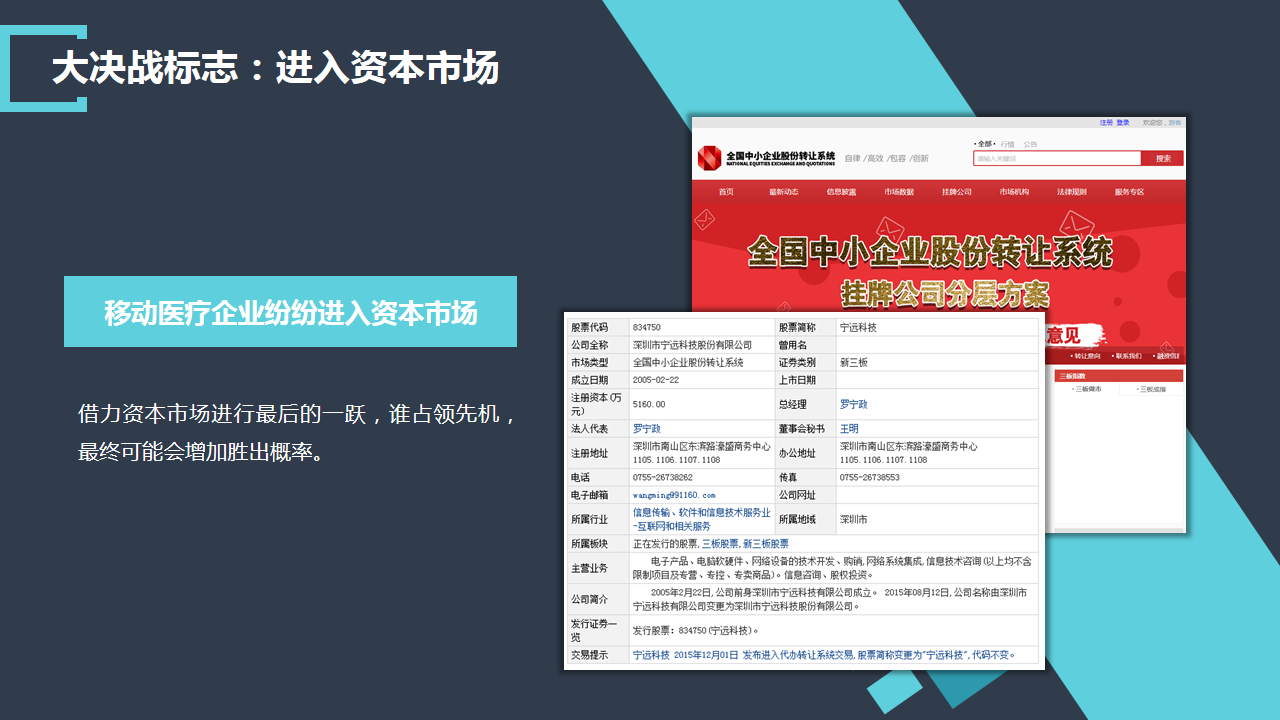Click the 罗宁政 general manager link
The image size is (1280, 720).
[x=853, y=404]
